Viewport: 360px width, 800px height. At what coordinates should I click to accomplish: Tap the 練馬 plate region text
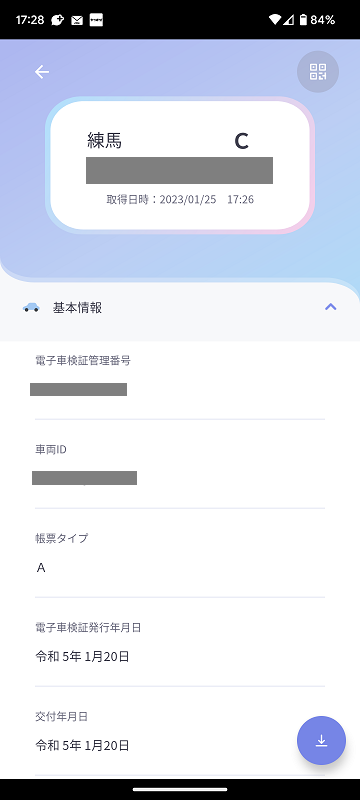tap(105, 140)
